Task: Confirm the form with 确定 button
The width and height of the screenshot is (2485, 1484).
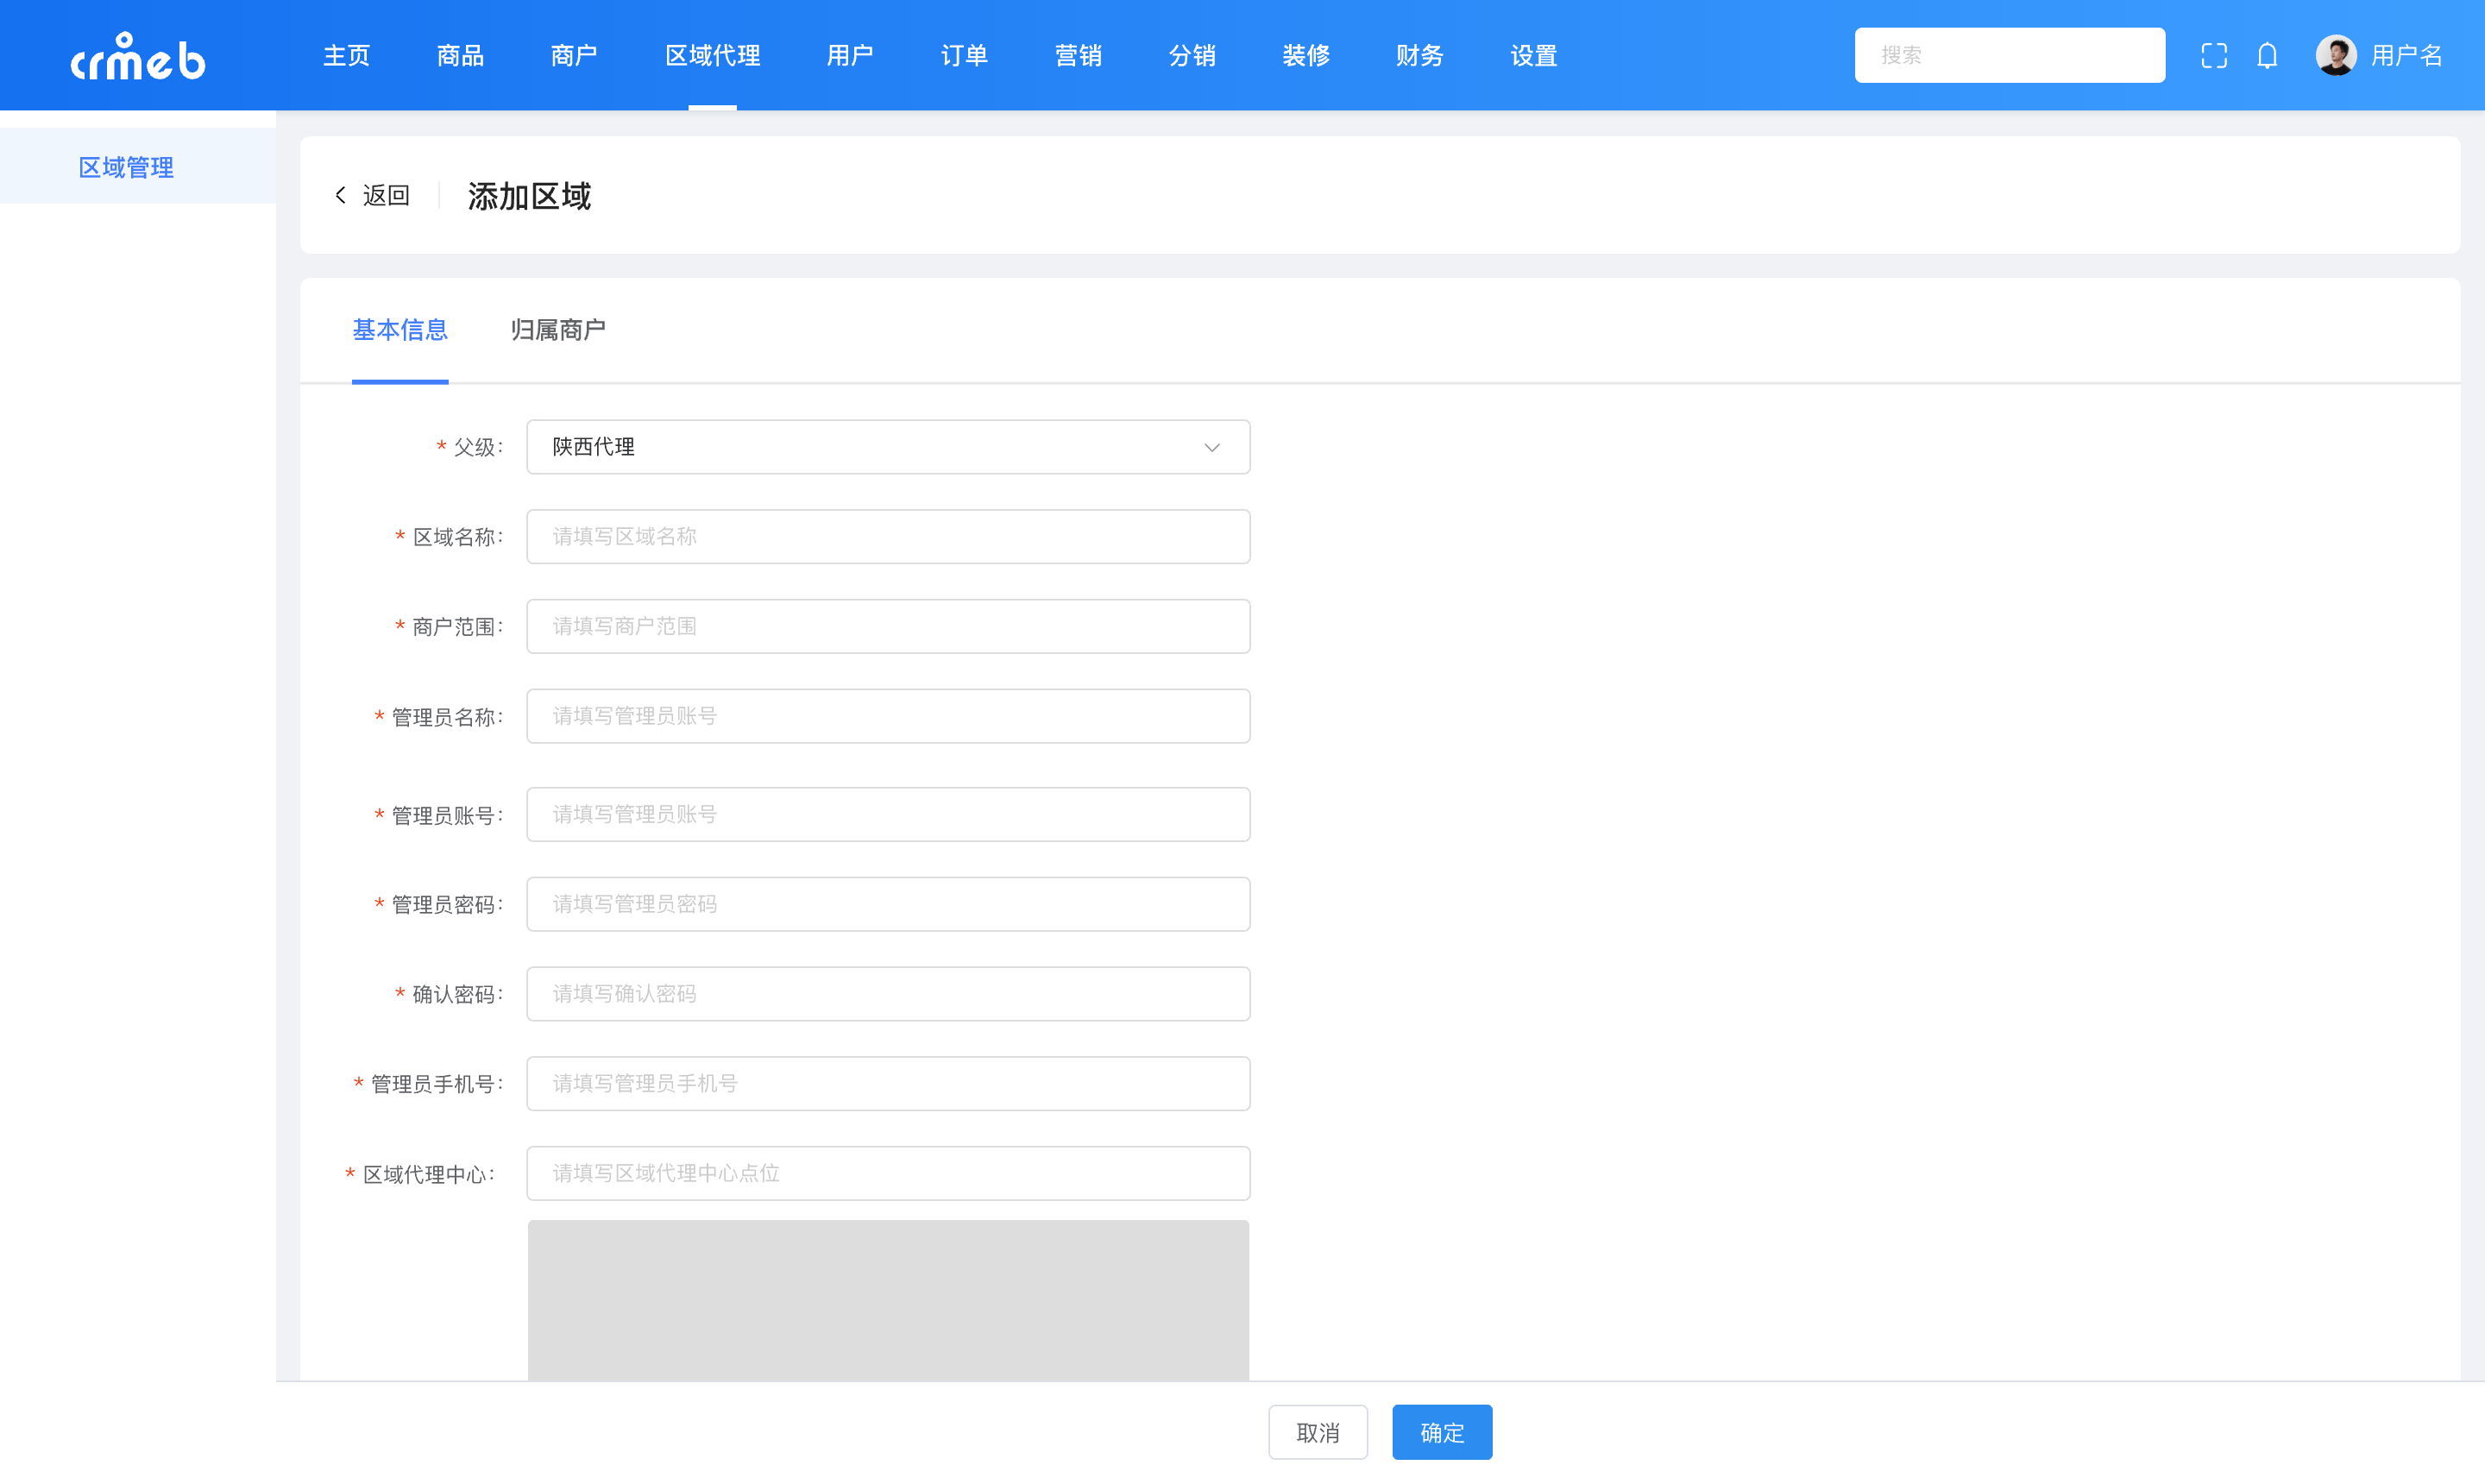Action: pos(1441,1432)
